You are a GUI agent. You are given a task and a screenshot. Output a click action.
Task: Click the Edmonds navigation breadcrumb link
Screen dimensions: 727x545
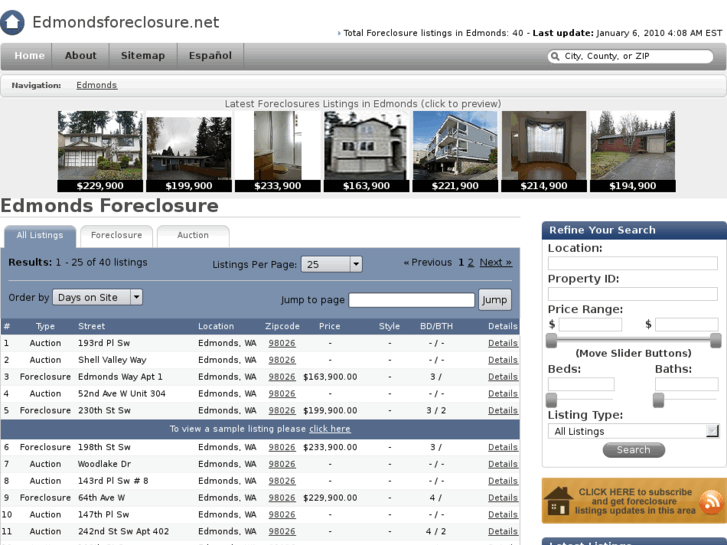coord(96,85)
